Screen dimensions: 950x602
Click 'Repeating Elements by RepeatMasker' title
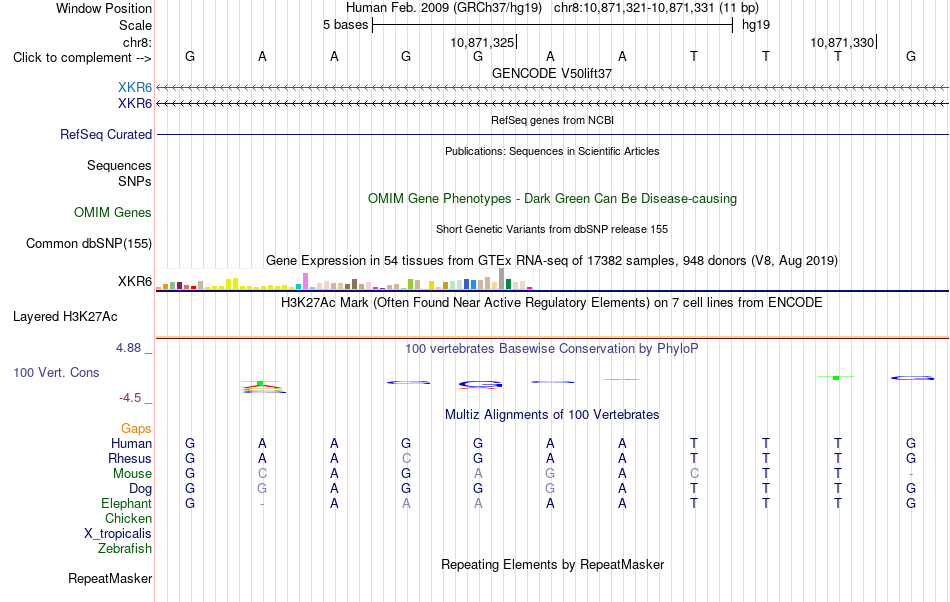(552, 564)
